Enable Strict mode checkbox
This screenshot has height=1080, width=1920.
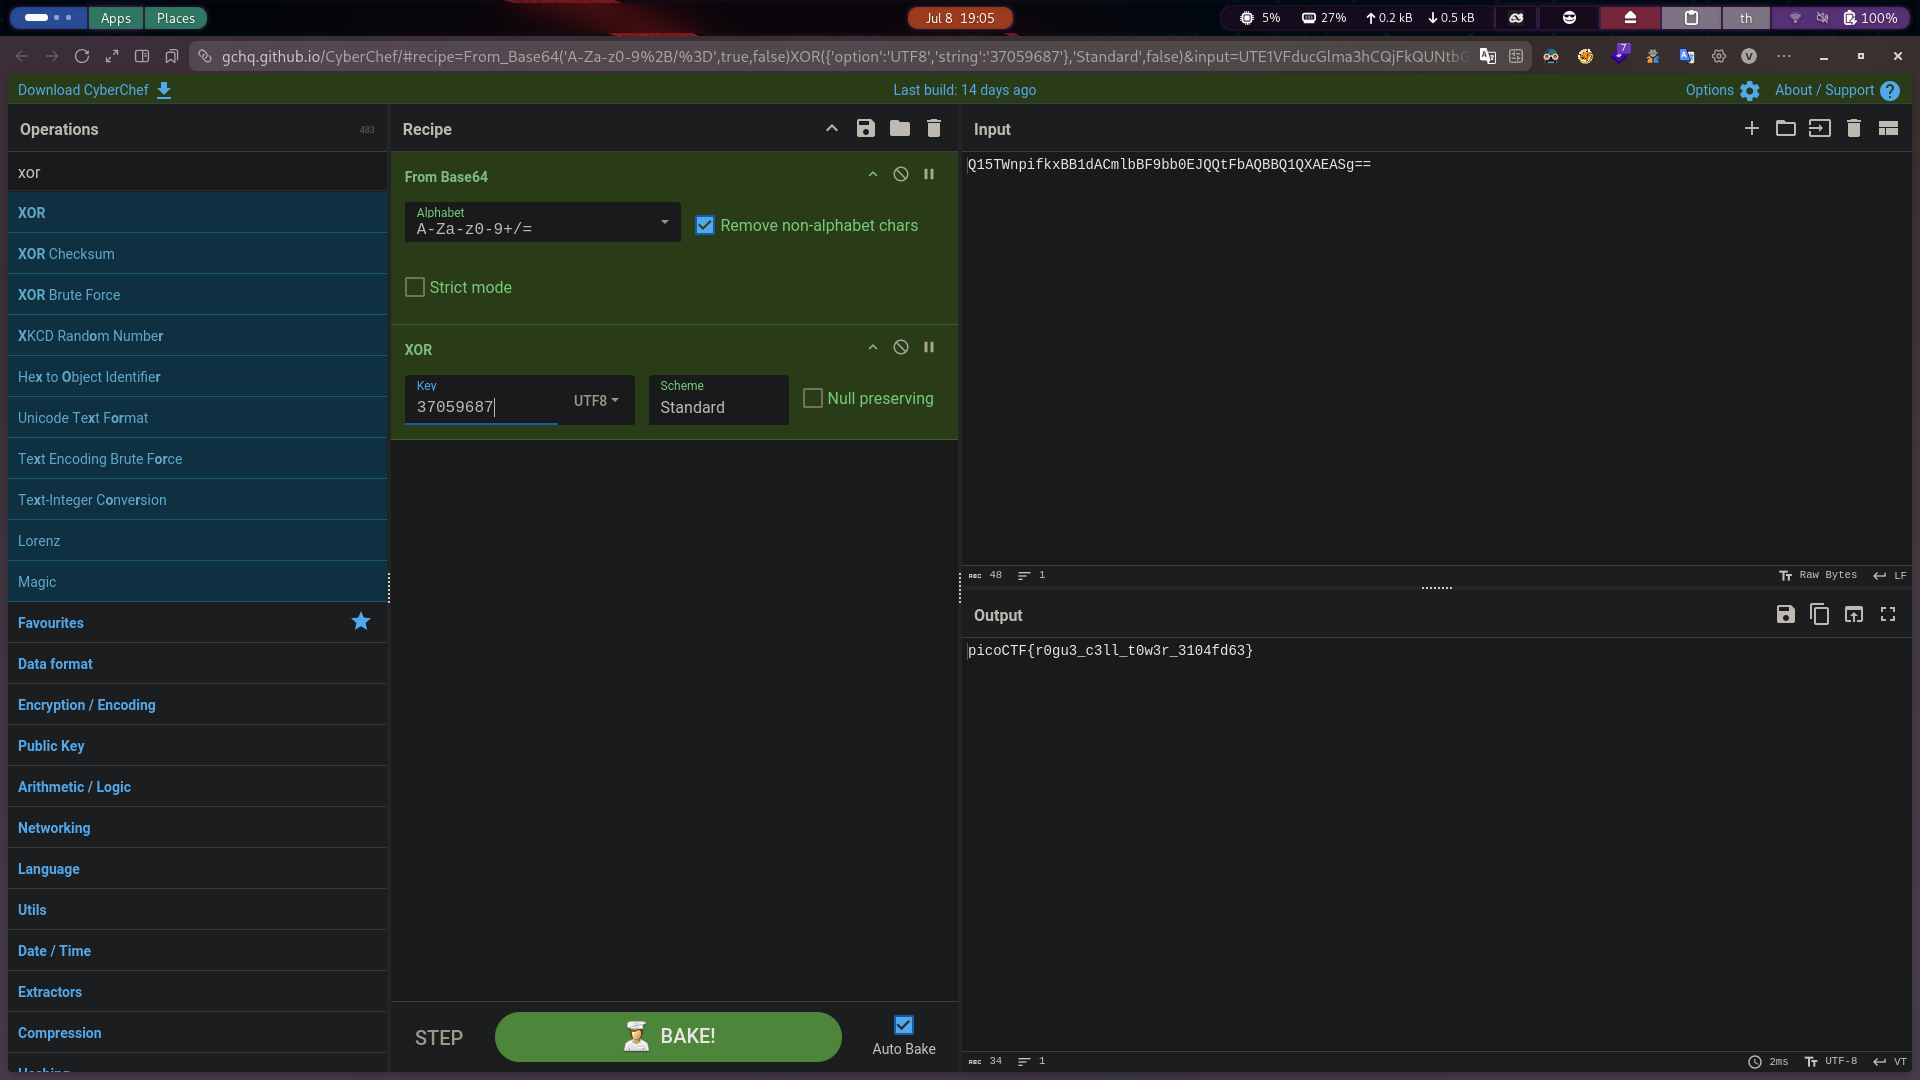pyautogui.click(x=415, y=288)
